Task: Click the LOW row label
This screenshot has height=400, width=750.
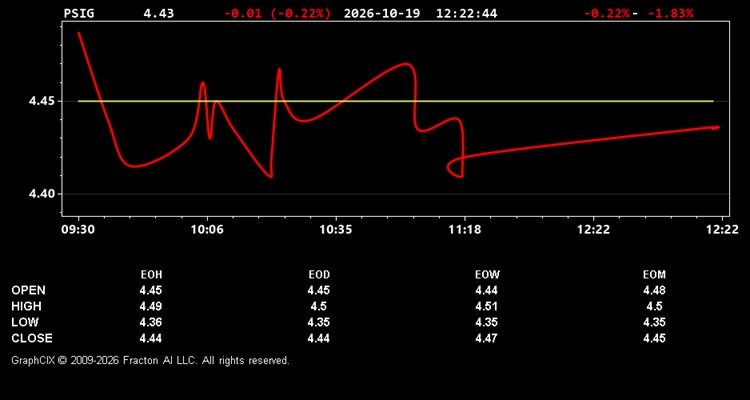Action: tap(25, 322)
